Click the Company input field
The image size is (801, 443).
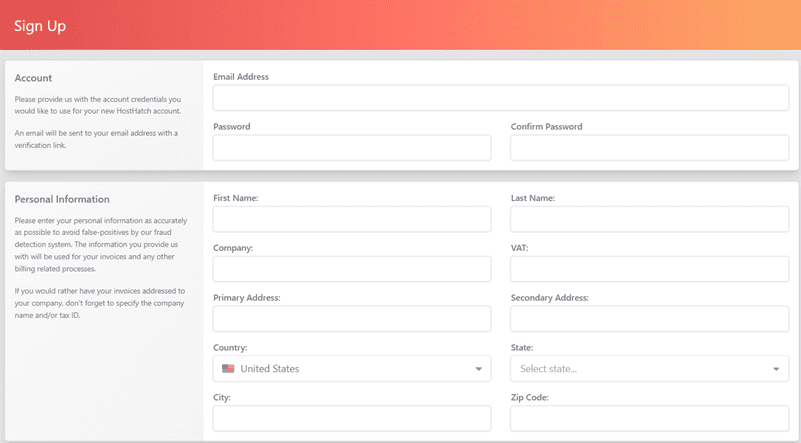(x=352, y=269)
